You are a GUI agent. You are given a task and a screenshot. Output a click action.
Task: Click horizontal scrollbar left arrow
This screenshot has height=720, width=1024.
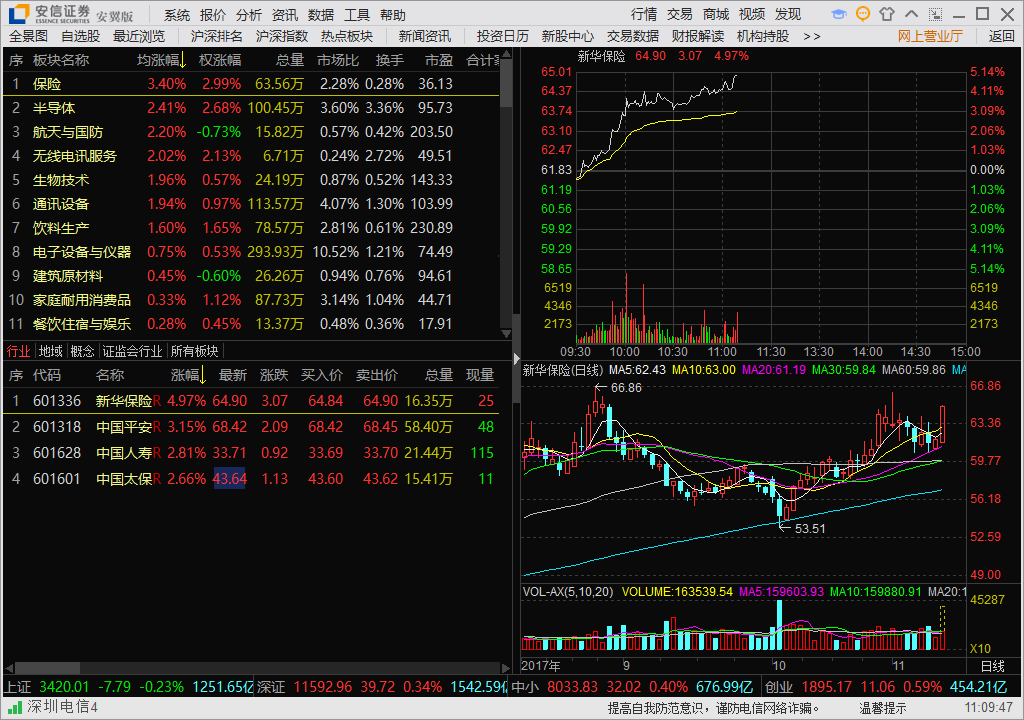[9, 668]
